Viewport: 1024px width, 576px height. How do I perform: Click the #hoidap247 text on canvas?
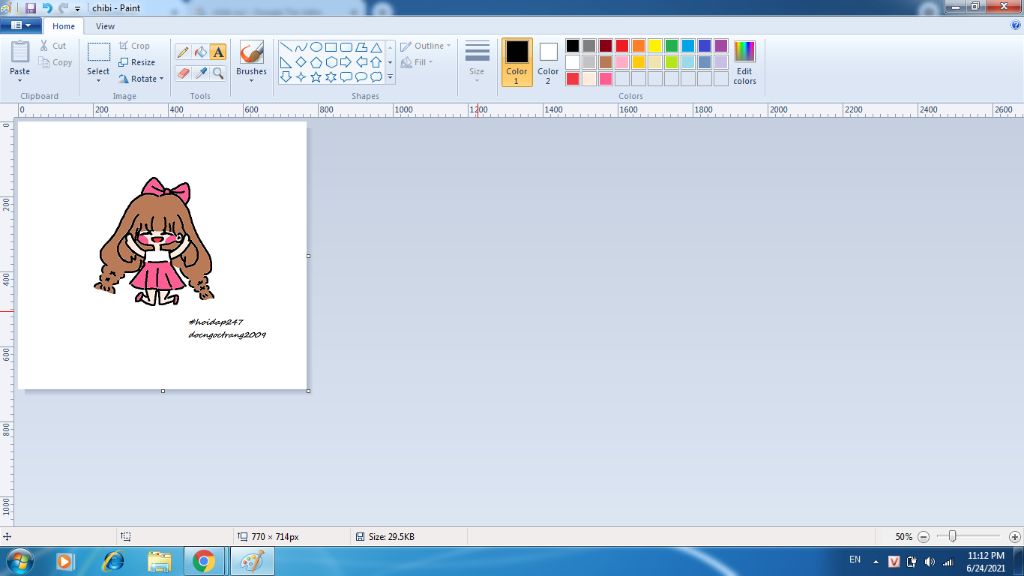click(x=216, y=322)
